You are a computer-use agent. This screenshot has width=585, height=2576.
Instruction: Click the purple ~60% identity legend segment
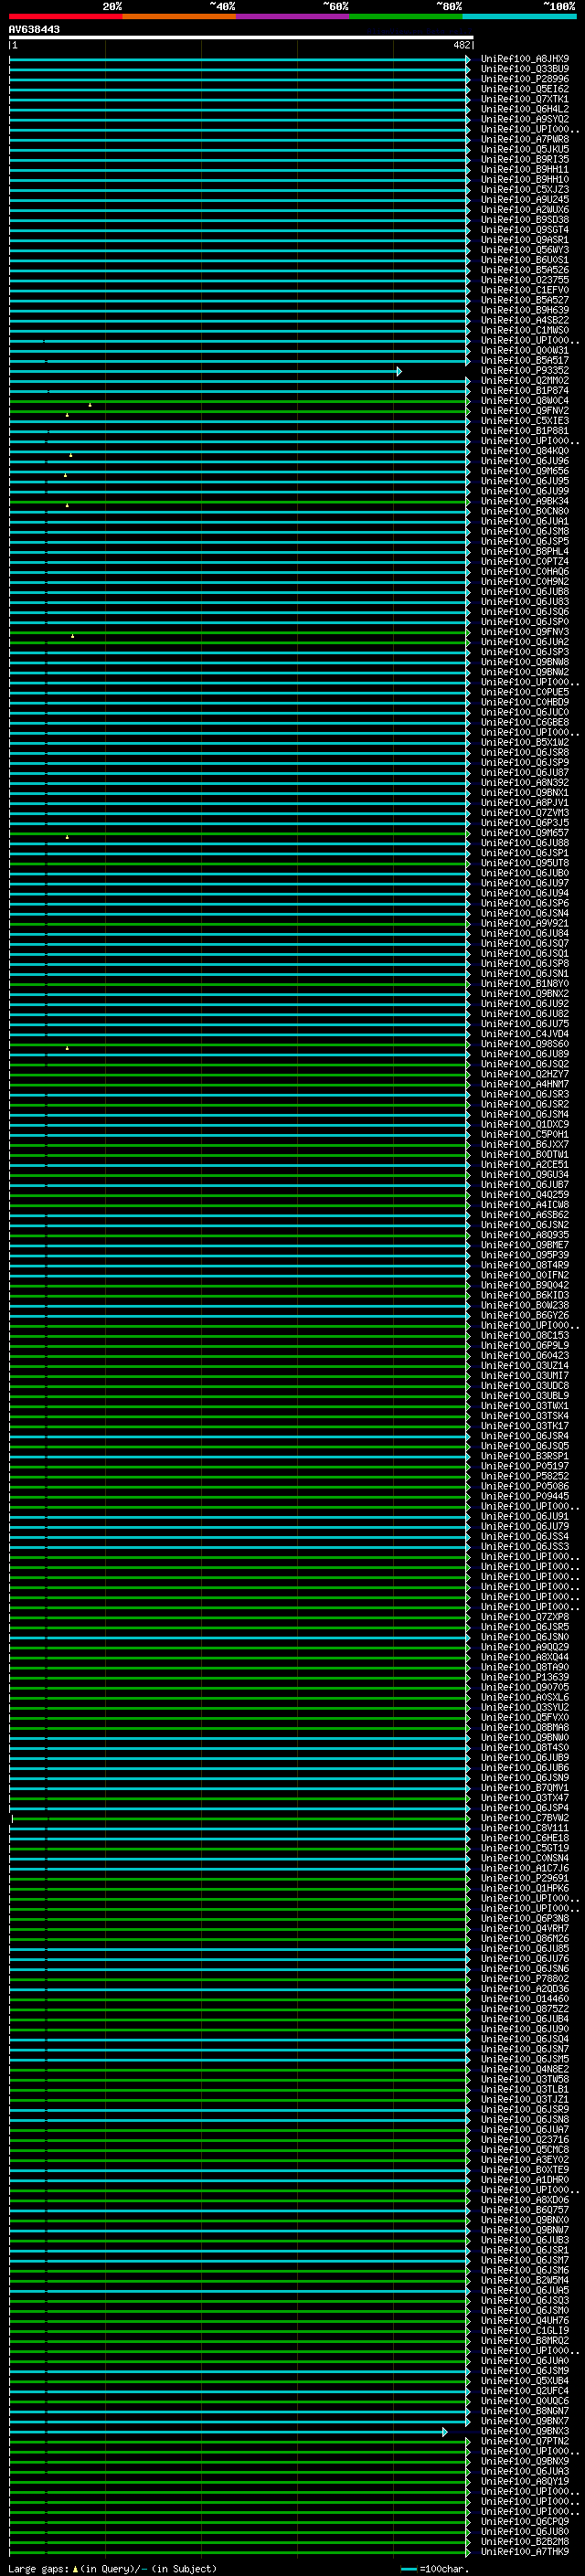coord(292,16)
